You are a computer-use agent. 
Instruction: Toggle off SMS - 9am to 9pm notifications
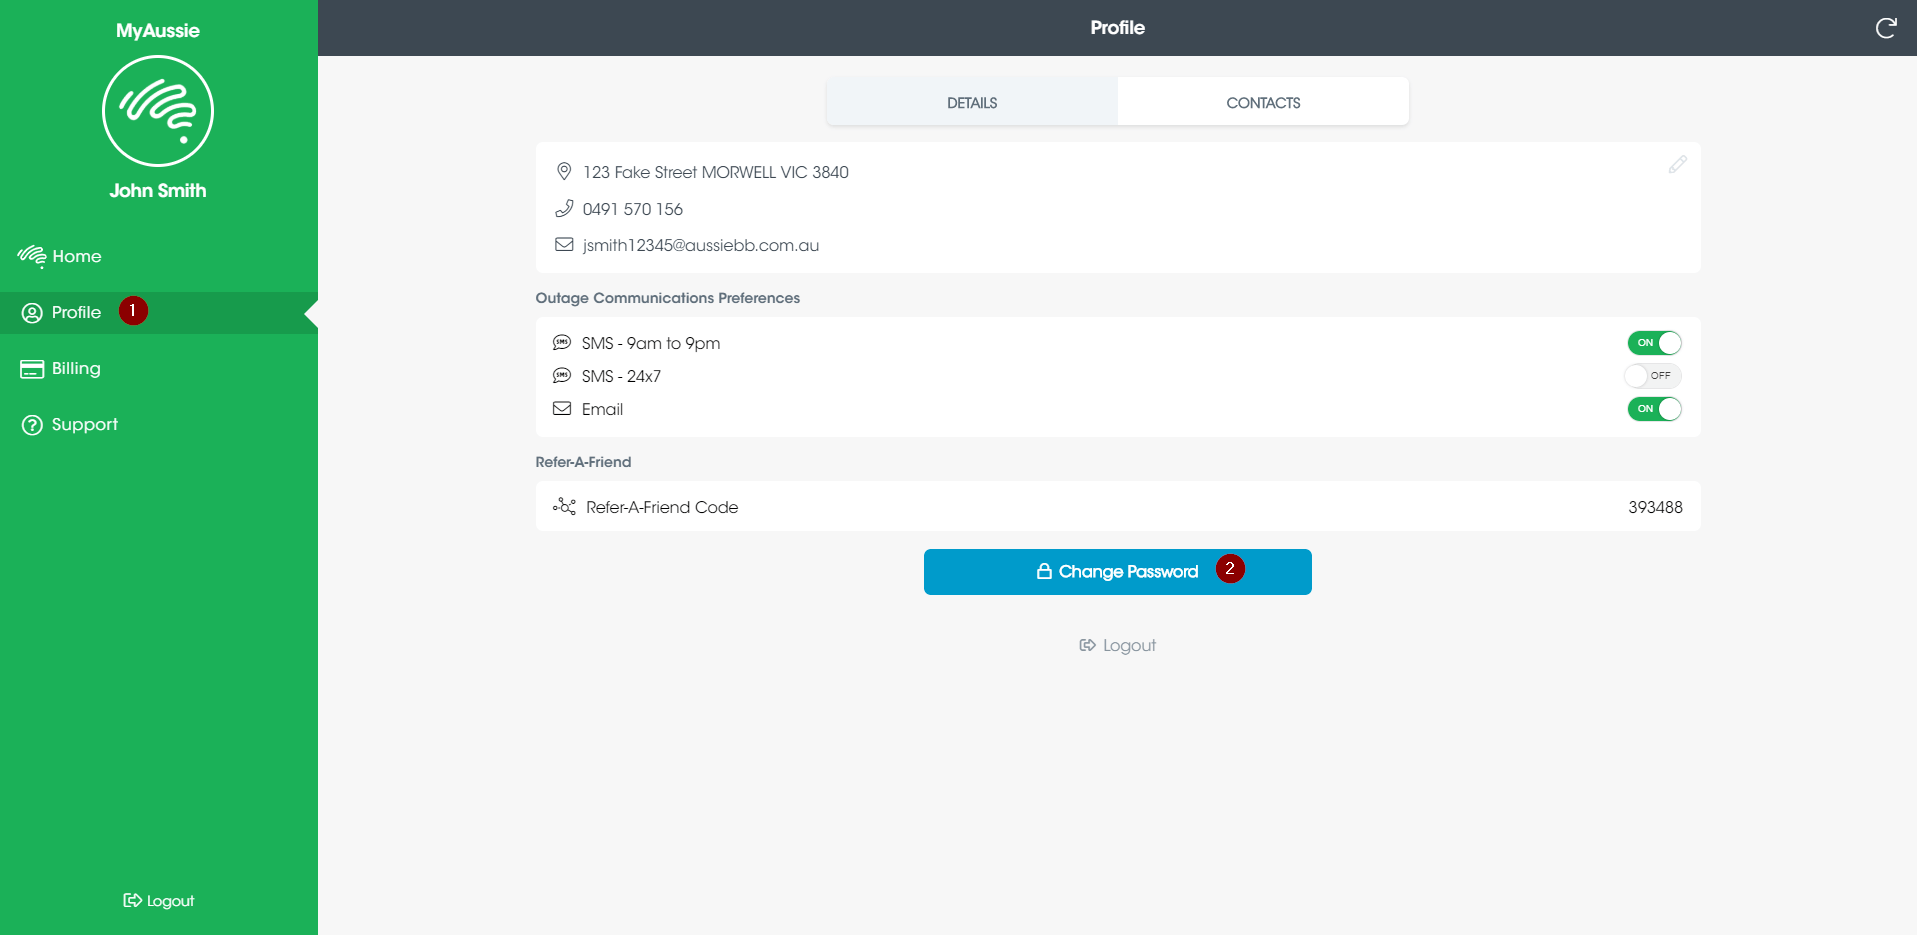pyautogui.click(x=1653, y=342)
